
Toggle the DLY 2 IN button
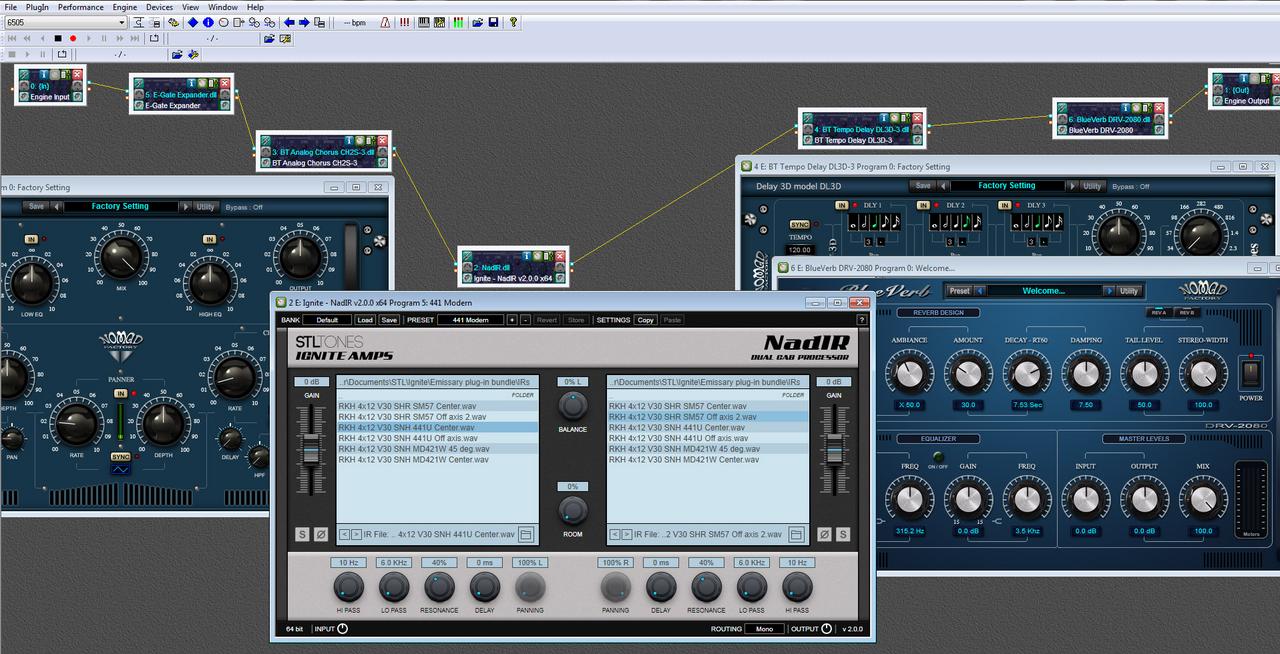point(925,205)
